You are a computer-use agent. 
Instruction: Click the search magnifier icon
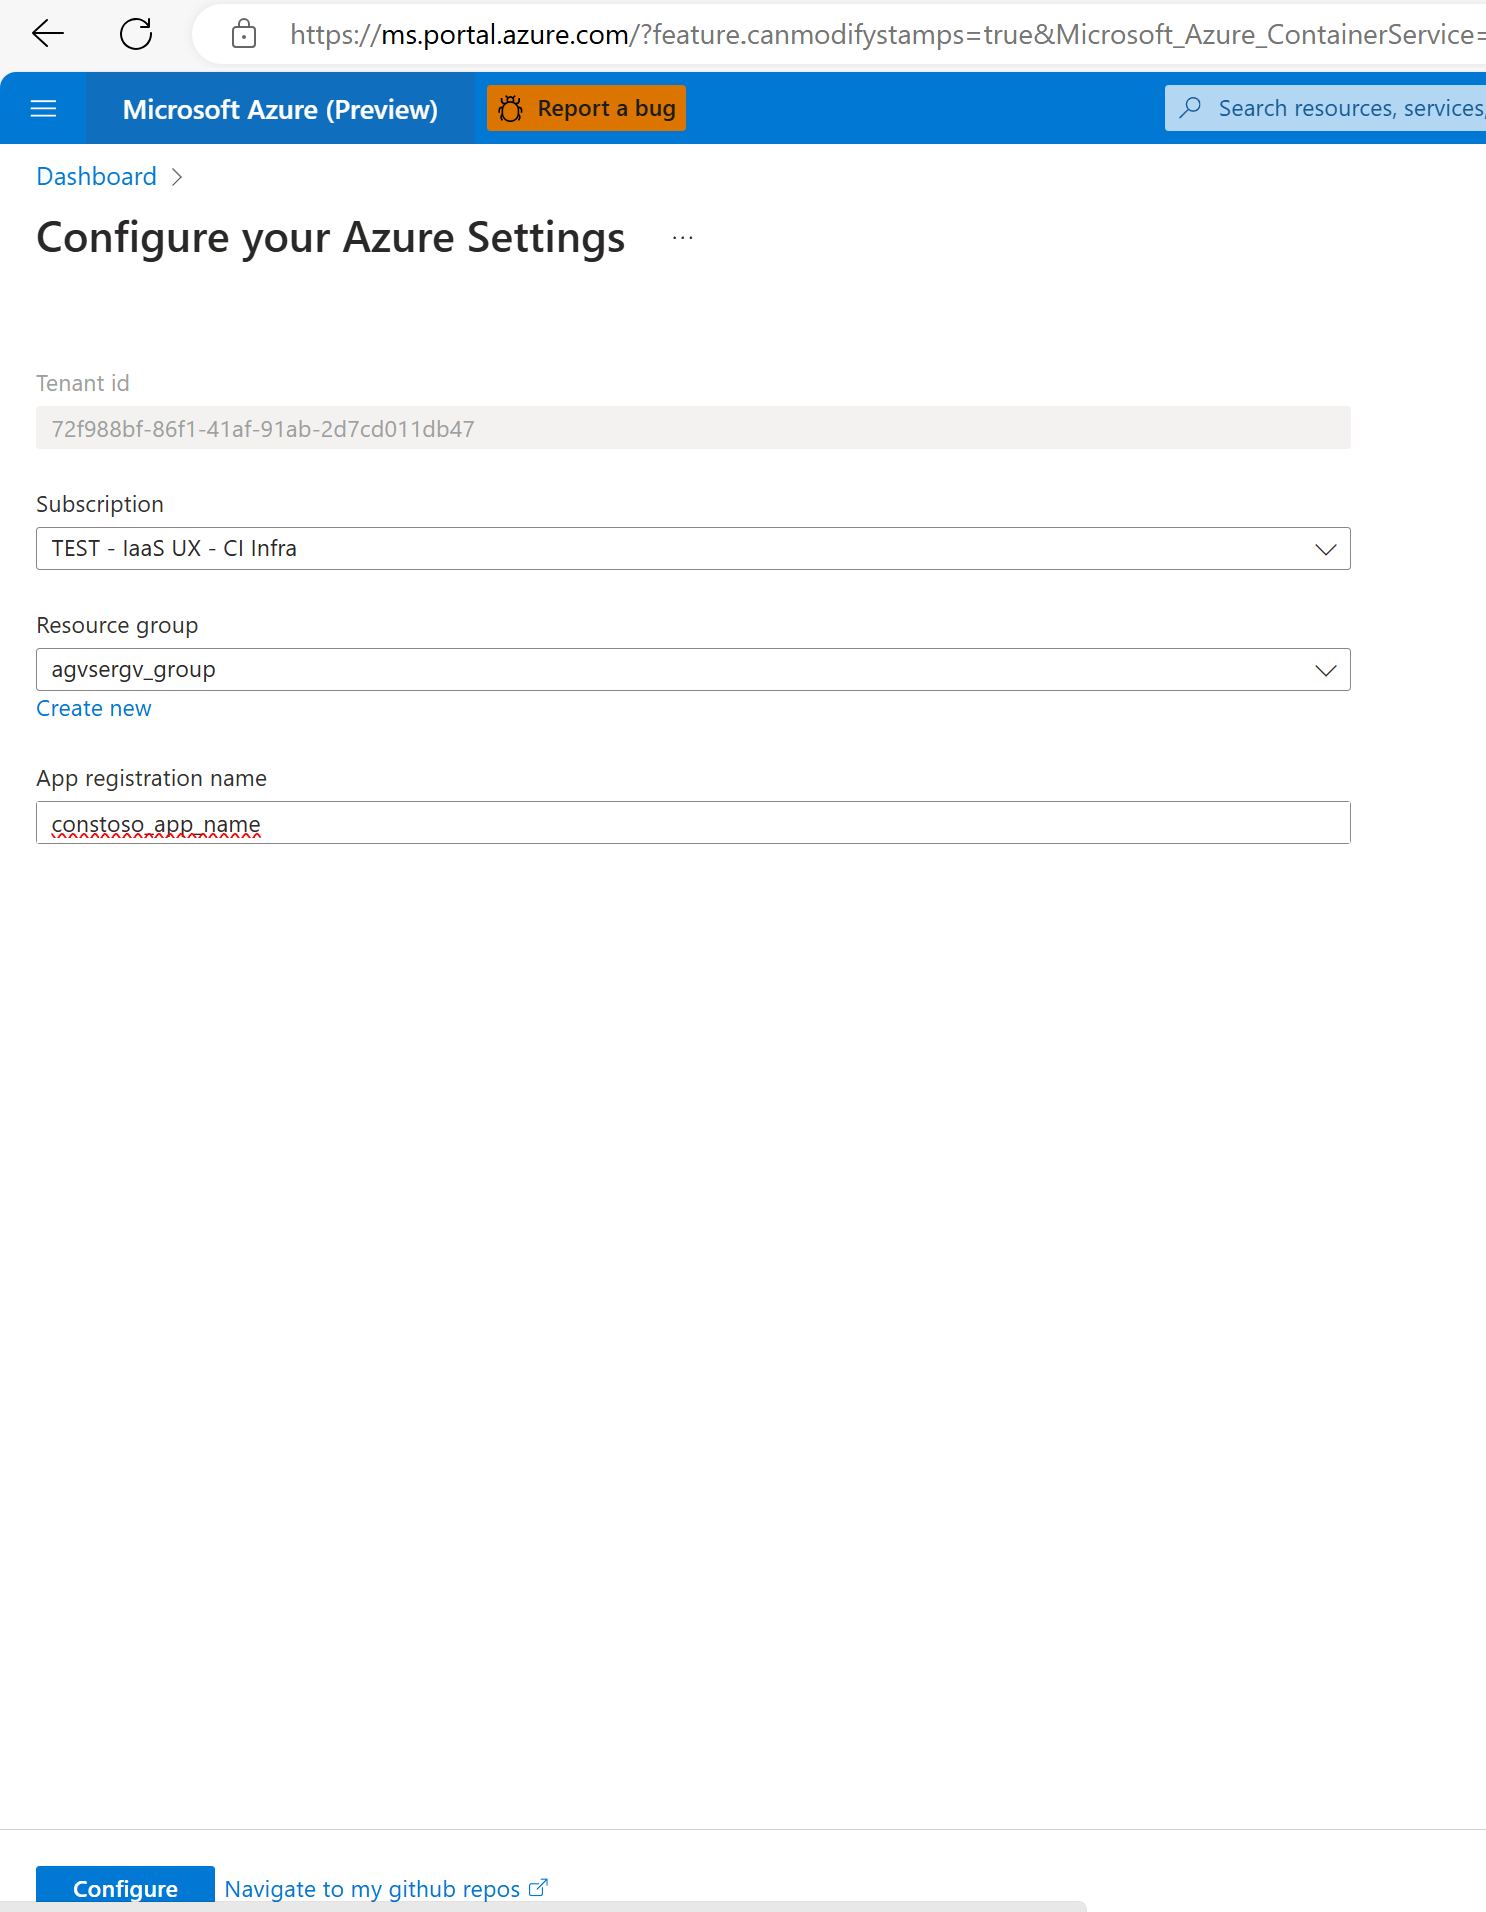pyautogui.click(x=1190, y=108)
